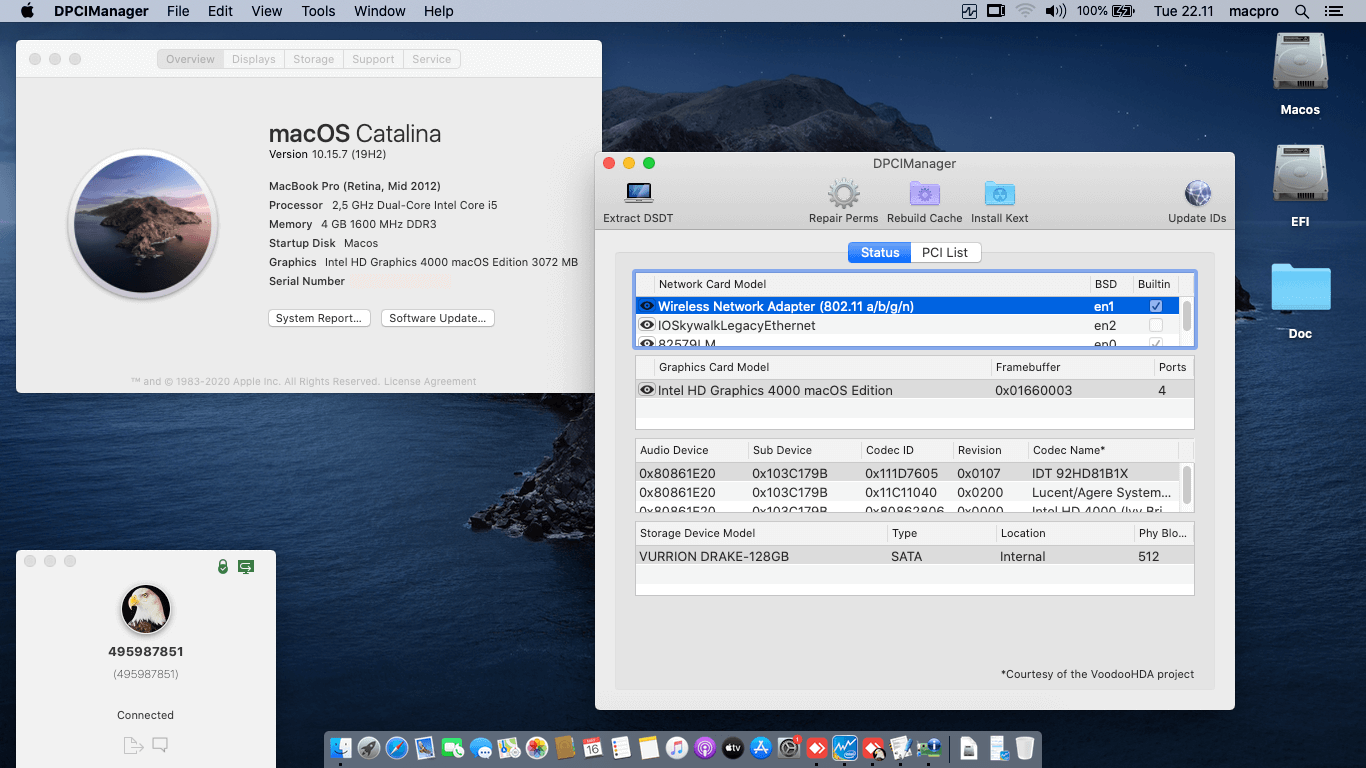The height and width of the screenshot is (768, 1366).
Task: Open Launchpad from the Dock
Action: pyautogui.click(x=369, y=747)
